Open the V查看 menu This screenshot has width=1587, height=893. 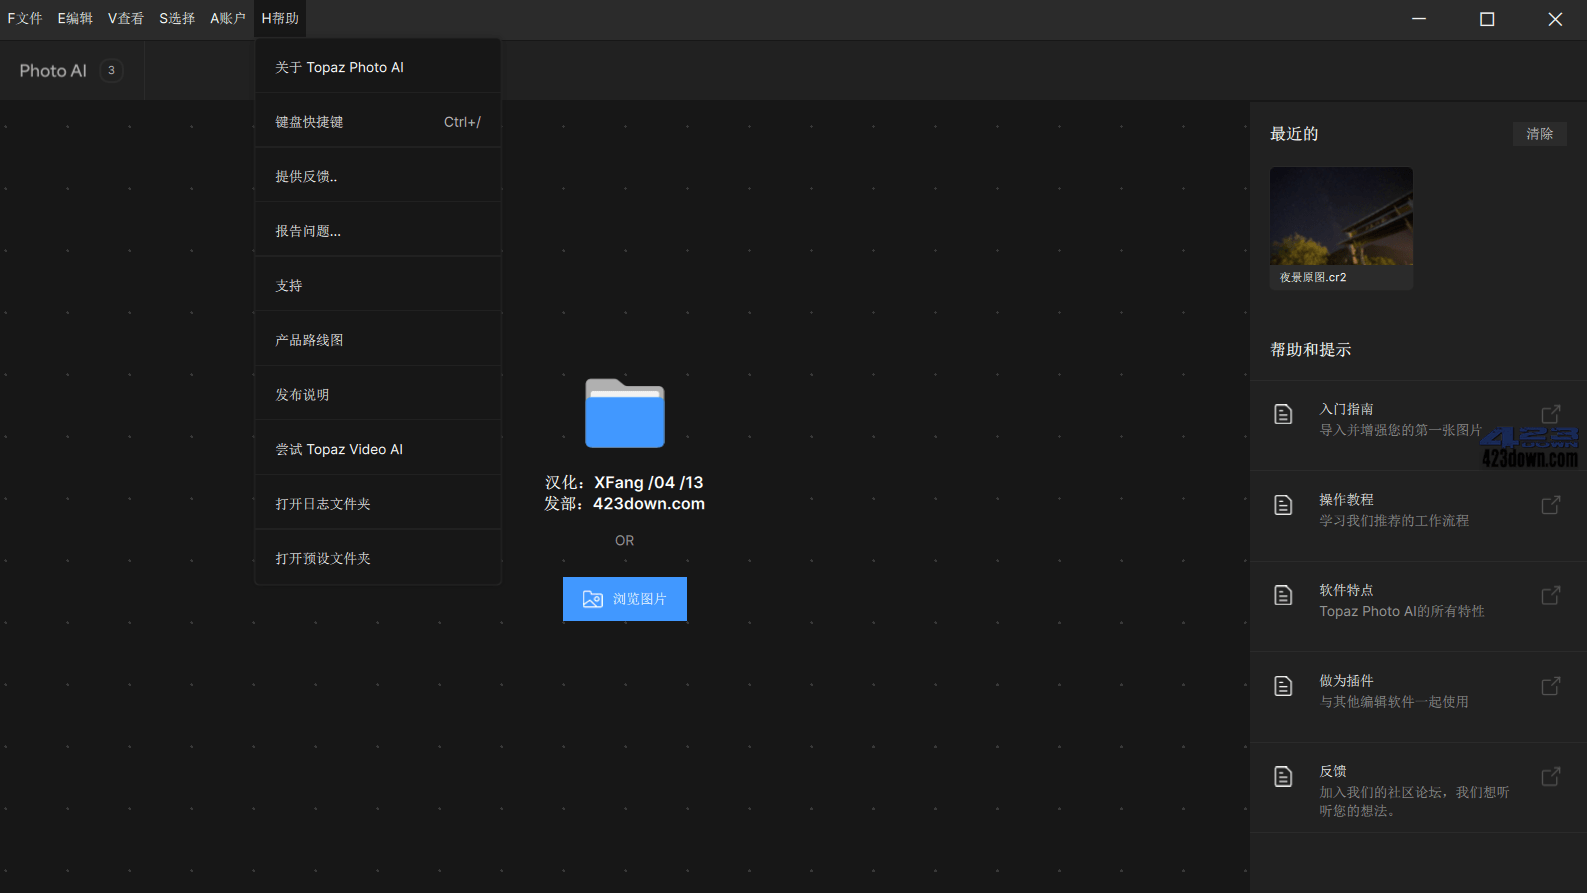pyautogui.click(x=126, y=18)
